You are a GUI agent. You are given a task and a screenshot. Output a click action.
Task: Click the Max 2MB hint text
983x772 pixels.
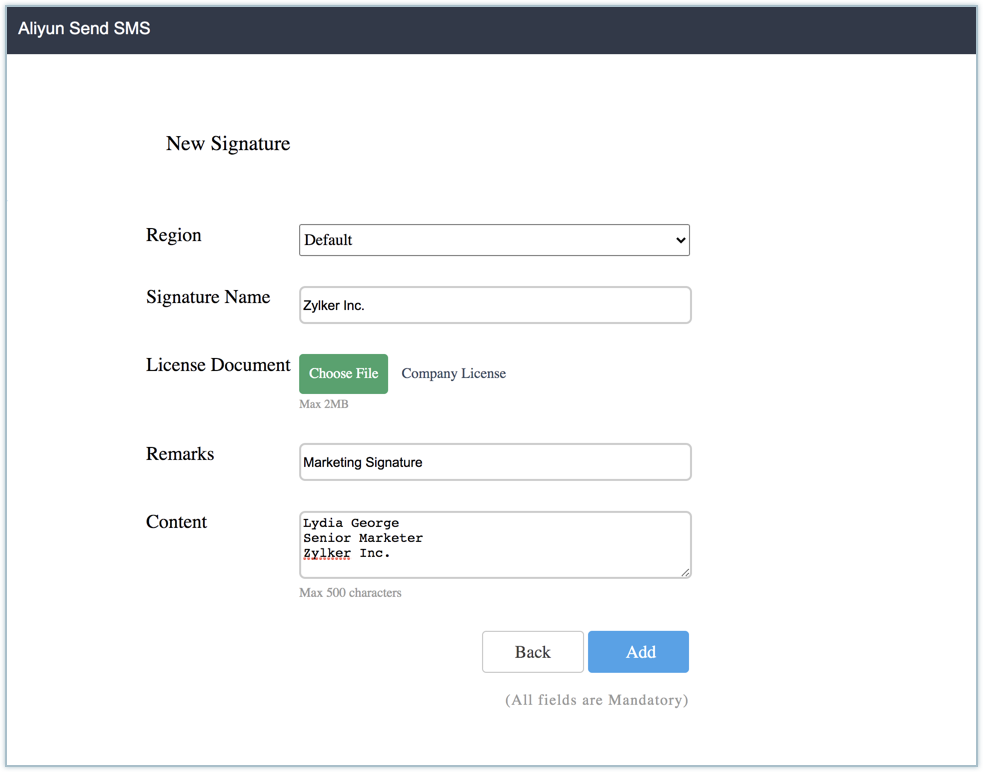(323, 405)
